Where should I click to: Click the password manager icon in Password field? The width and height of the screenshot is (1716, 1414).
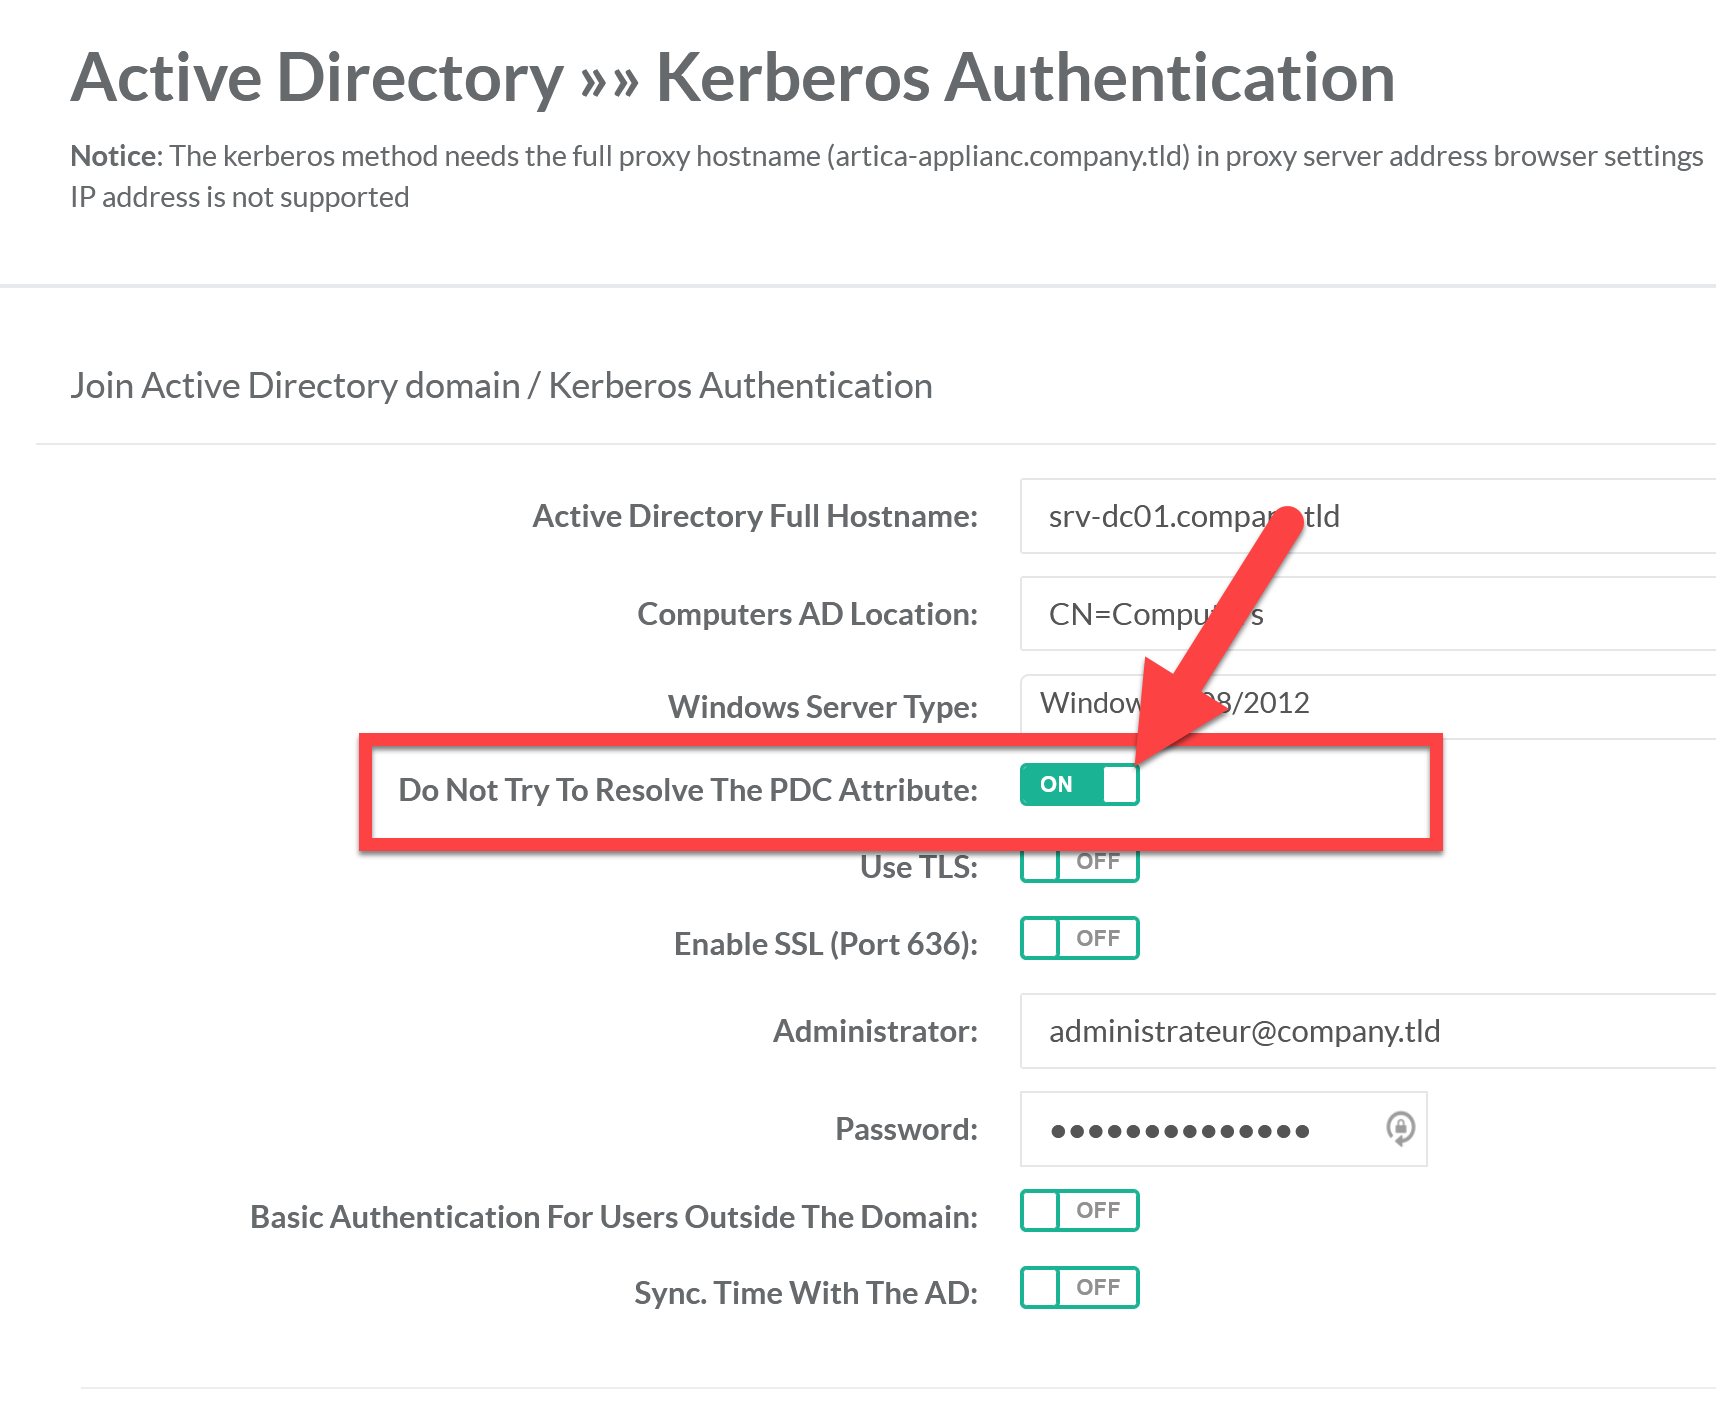pos(1400,1129)
